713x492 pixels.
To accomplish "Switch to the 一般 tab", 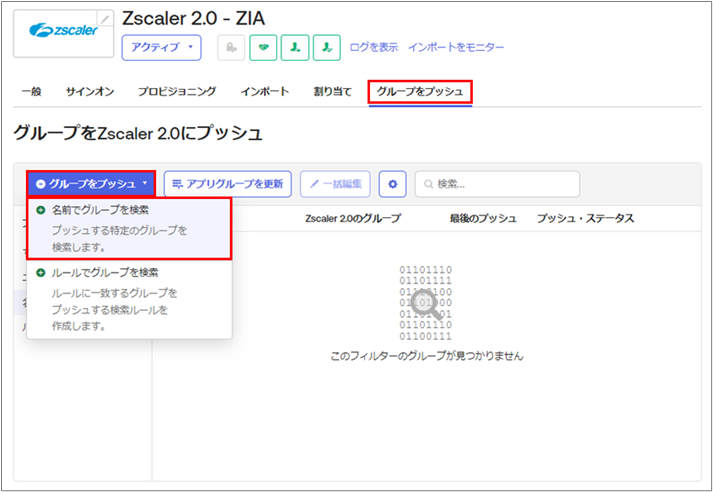I will (x=31, y=91).
